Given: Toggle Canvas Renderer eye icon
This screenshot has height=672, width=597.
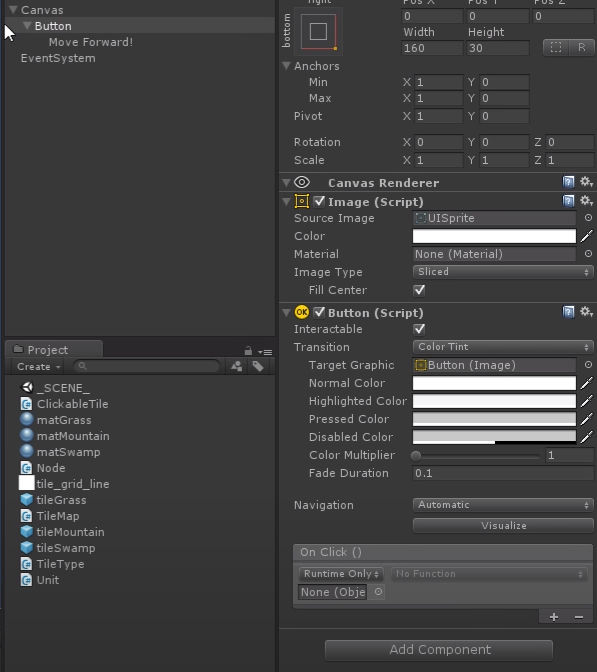Looking at the screenshot, I should pyautogui.click(x=302, y=182).
